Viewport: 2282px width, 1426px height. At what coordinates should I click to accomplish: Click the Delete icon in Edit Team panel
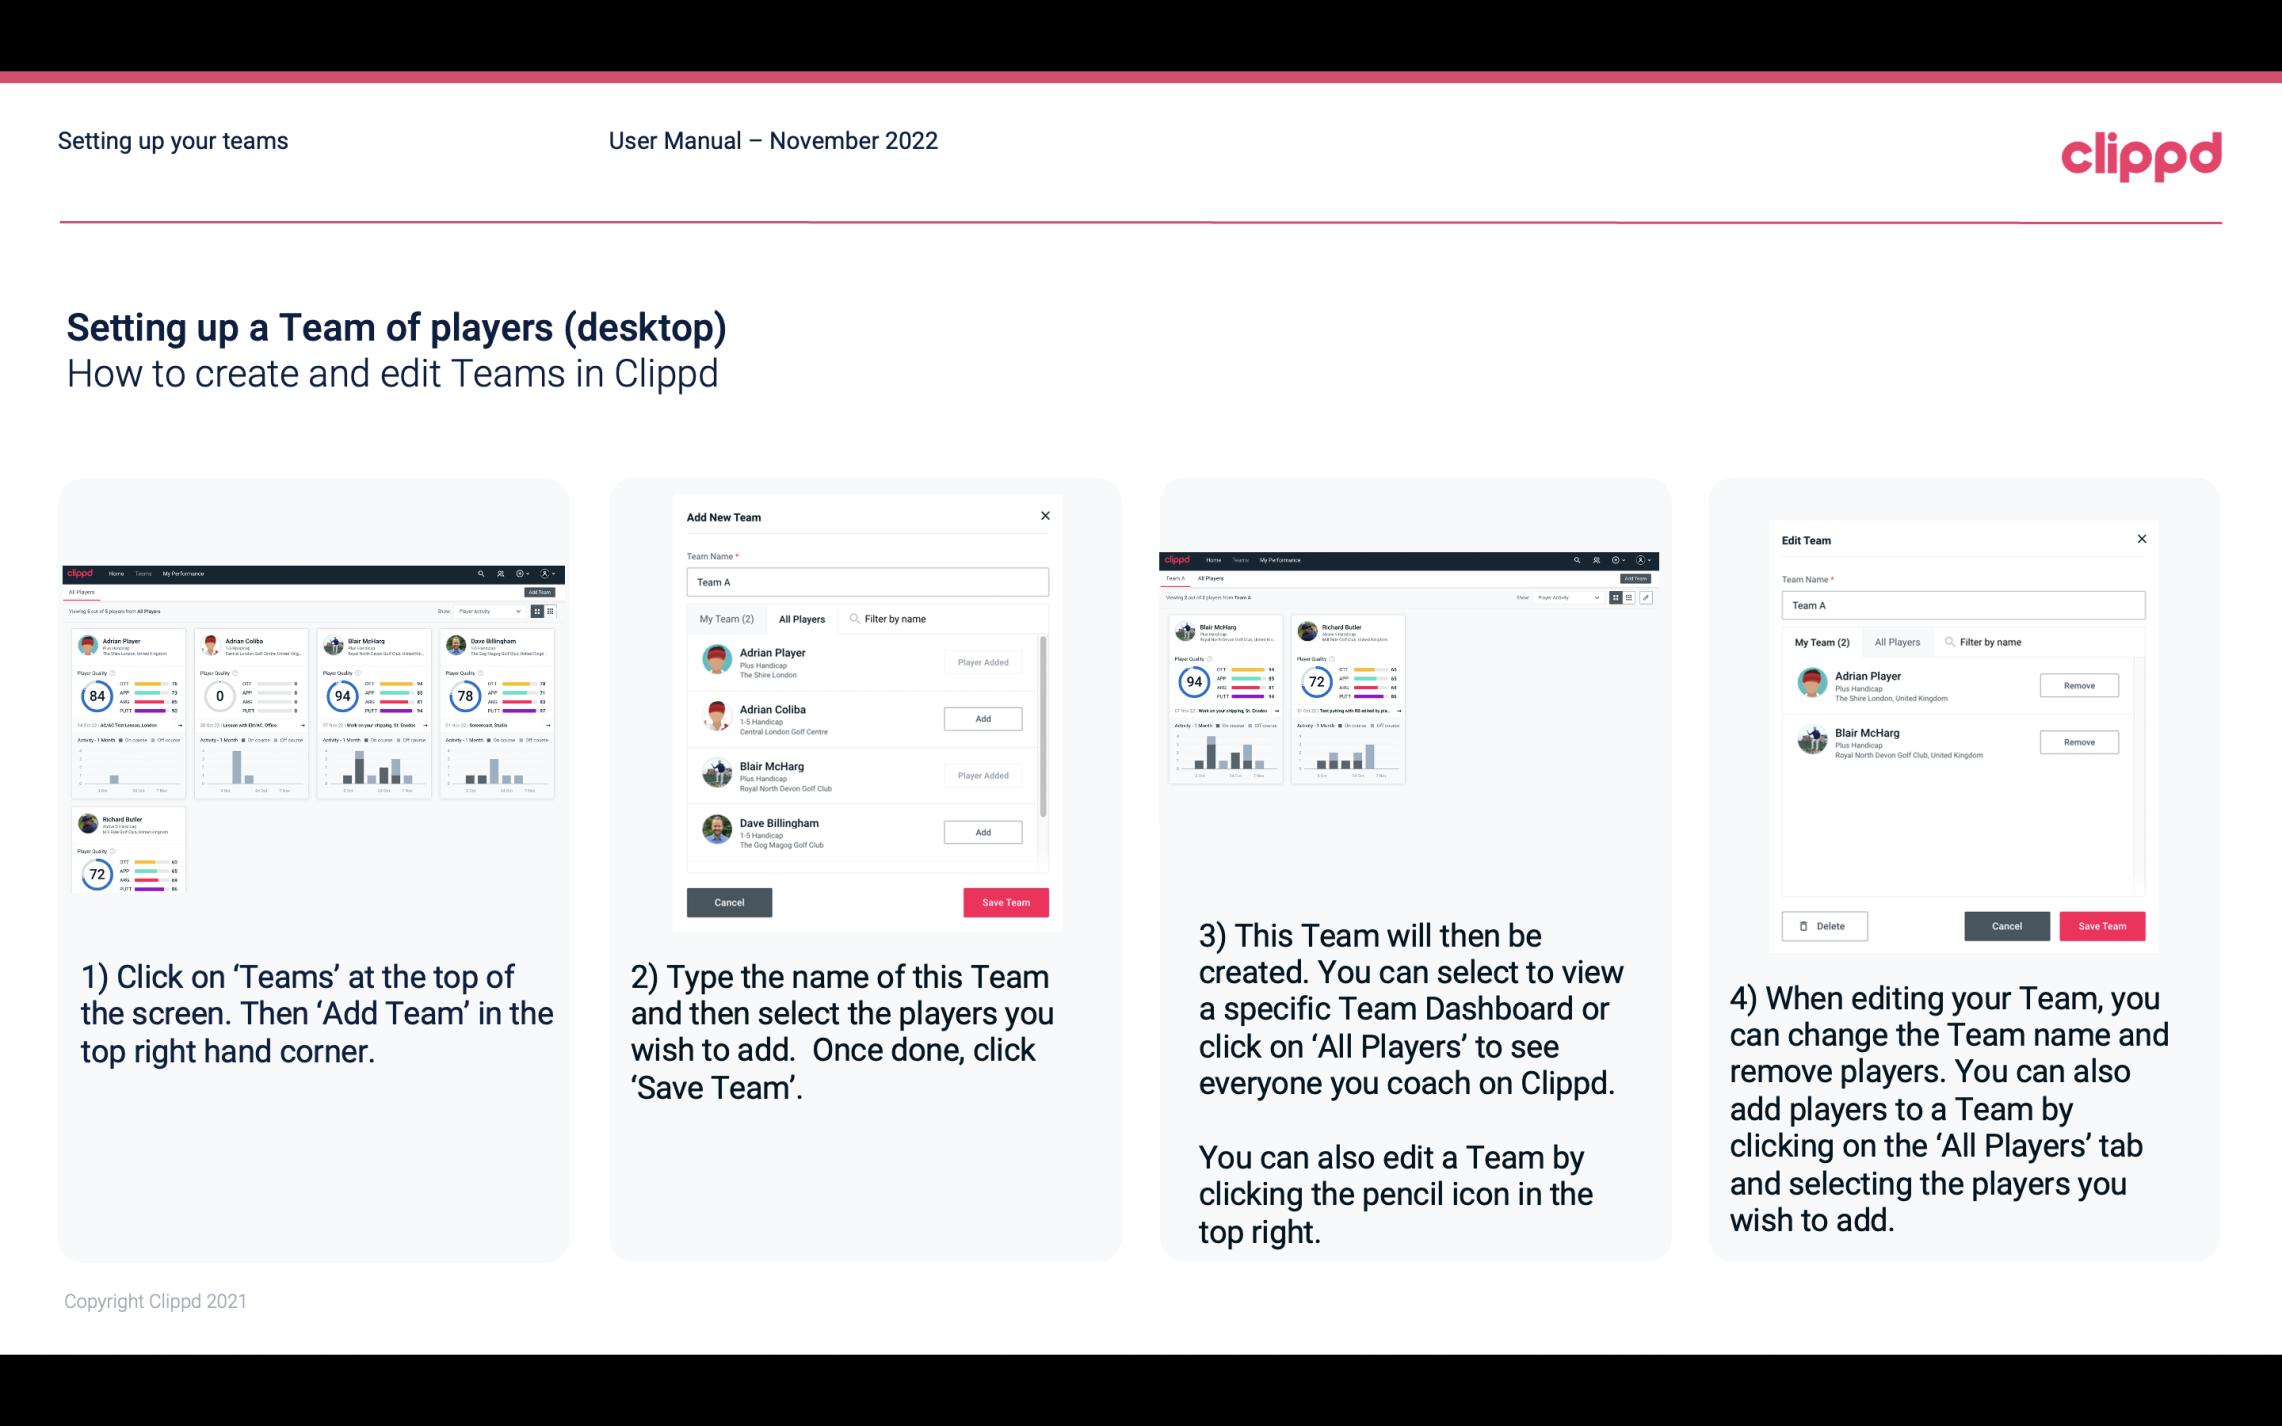[1824, 925]
